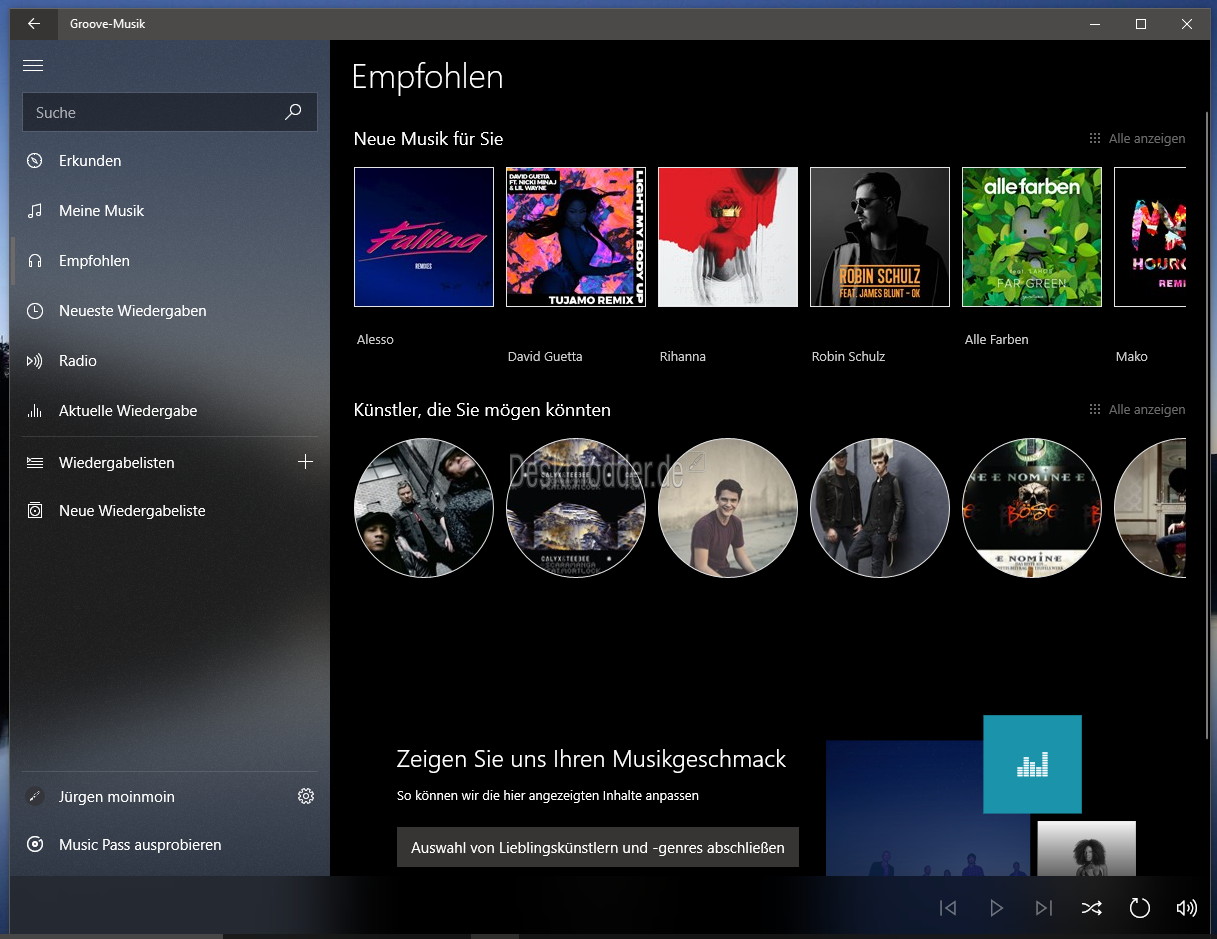Open the smiling man artist circle
Image resolution: width=1217 pixels, height=939 pixels.
(x=728, y=508)
